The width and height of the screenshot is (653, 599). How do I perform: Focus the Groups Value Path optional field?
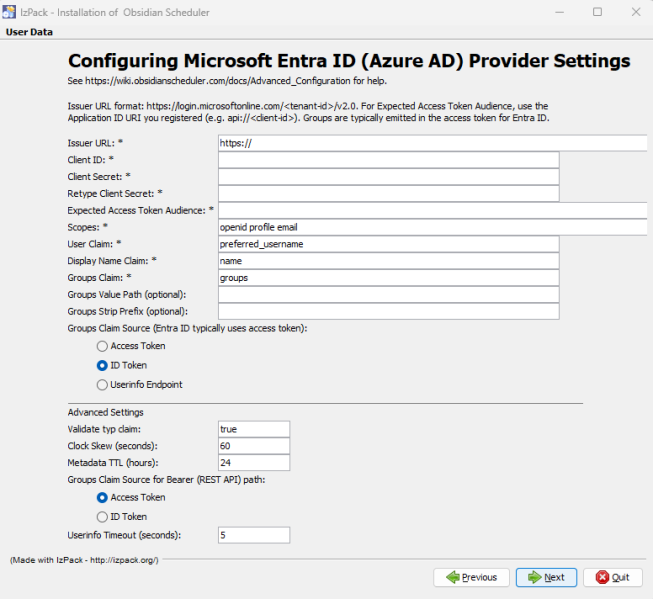pos(389,295)
